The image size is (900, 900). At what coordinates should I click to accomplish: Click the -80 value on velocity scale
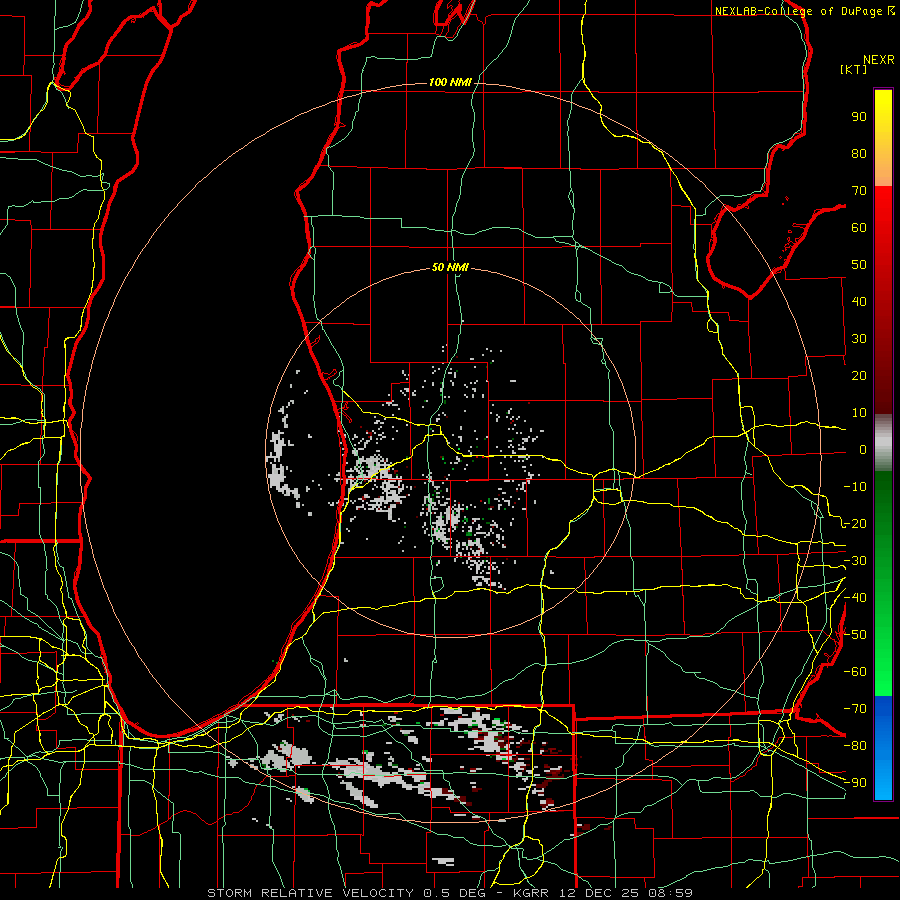855,746
